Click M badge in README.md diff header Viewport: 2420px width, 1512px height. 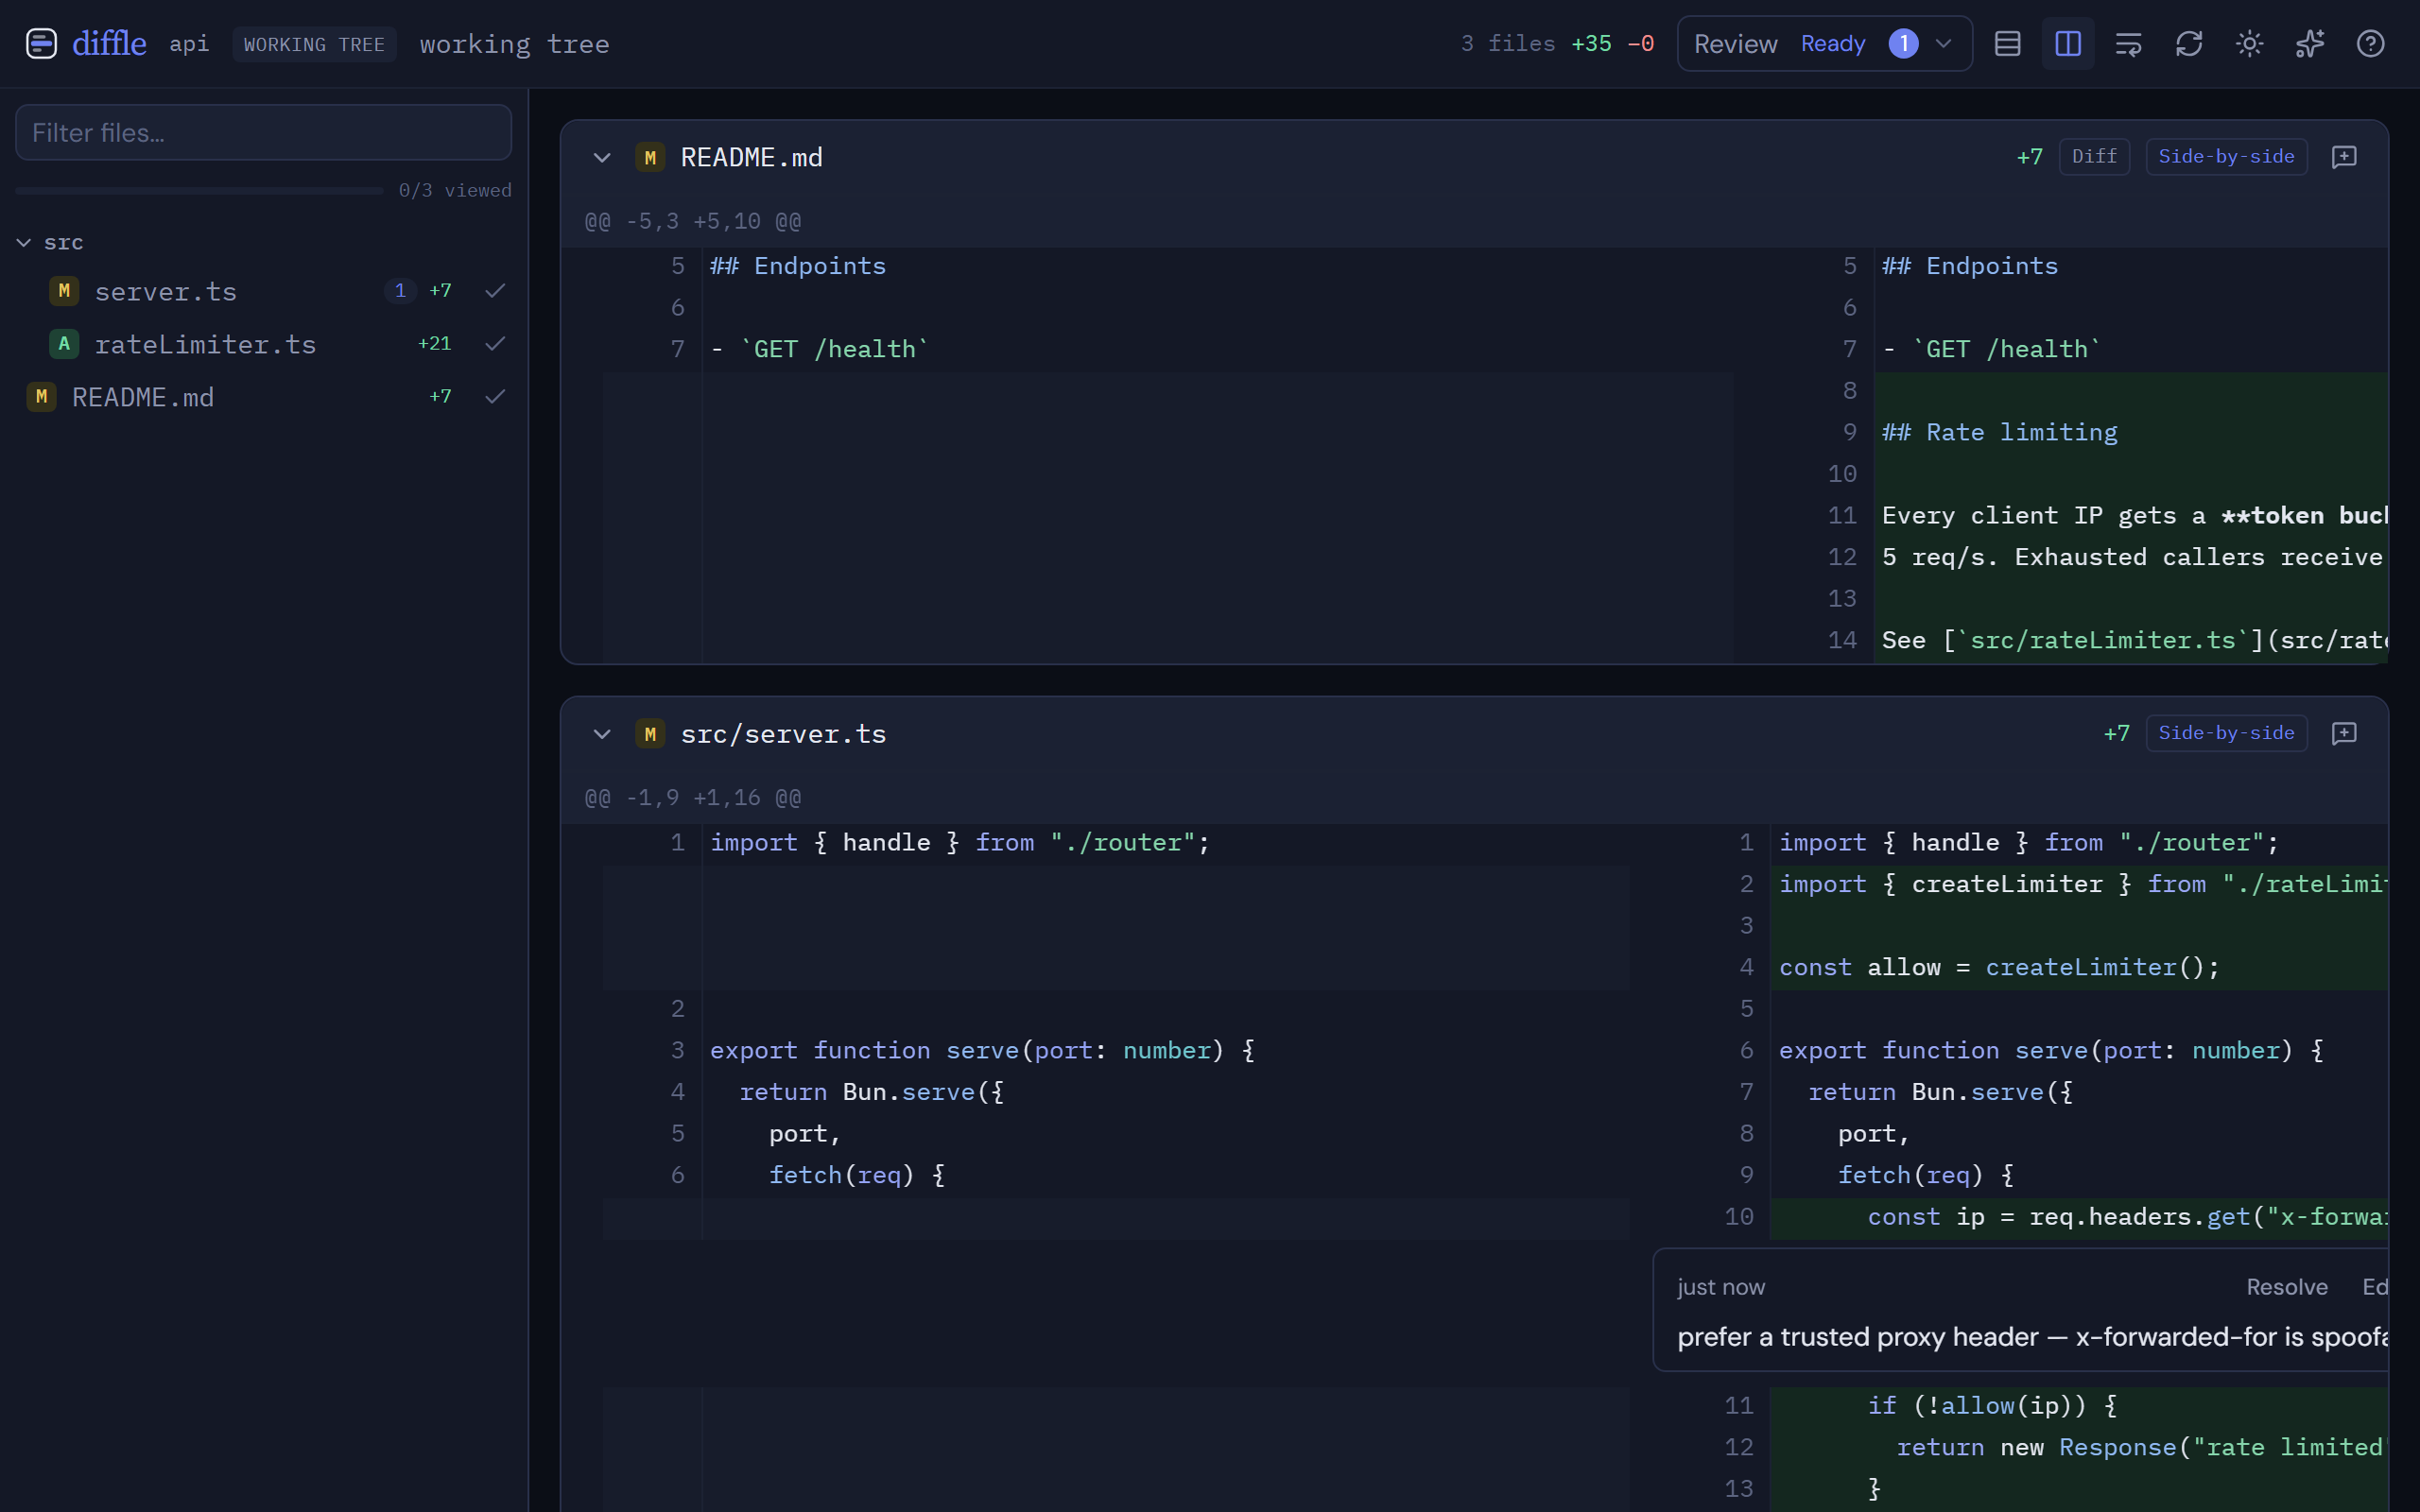click(x=650, y=157)
